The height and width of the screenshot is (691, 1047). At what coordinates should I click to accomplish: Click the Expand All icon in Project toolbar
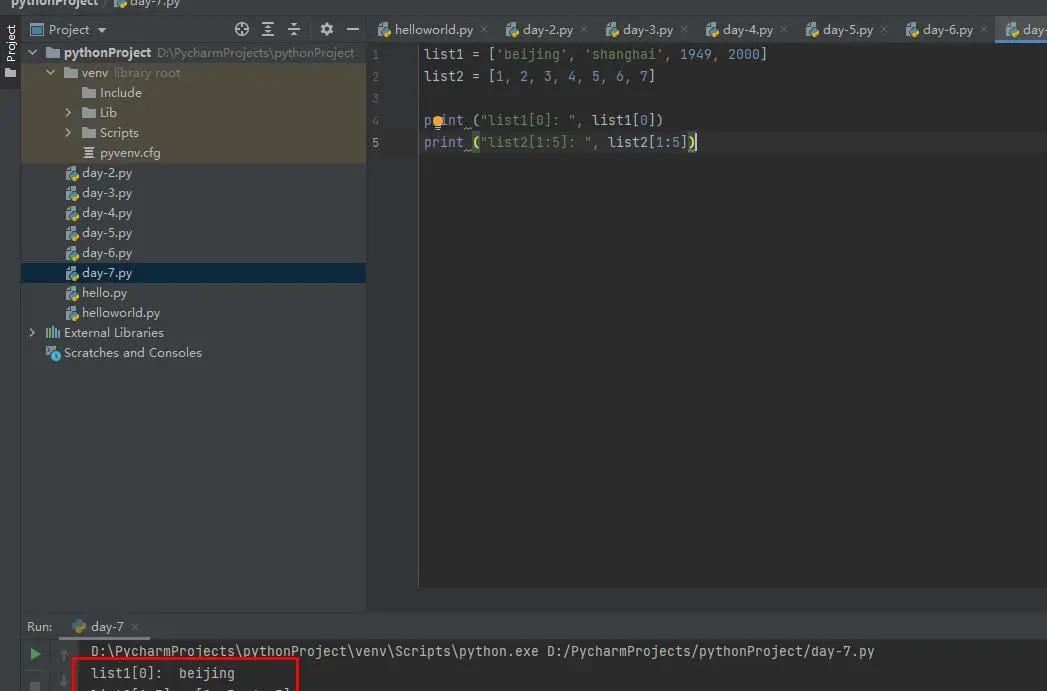[x=268, y=29]
